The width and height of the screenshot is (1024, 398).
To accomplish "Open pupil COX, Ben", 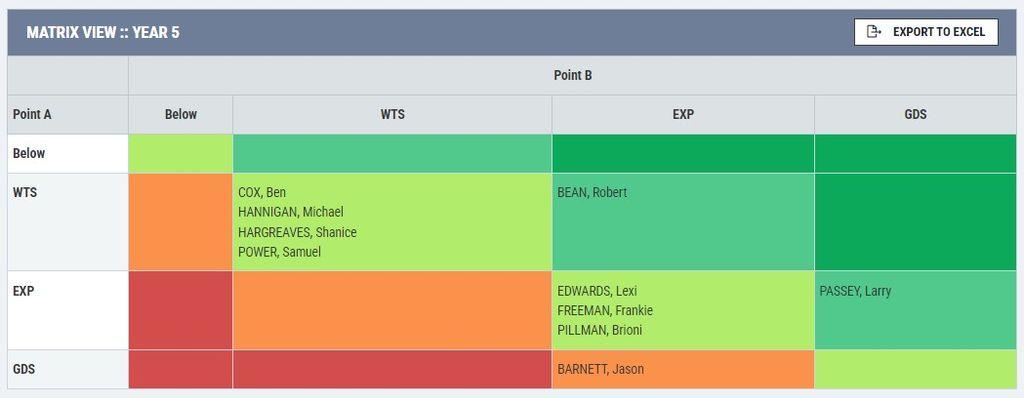I will tap(262, 192).
